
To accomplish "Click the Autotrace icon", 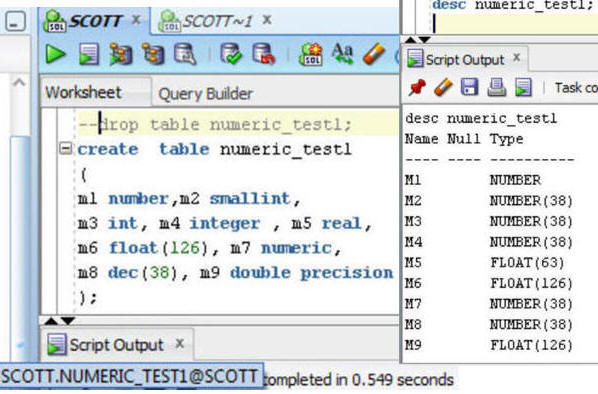I will coord(153,54).
